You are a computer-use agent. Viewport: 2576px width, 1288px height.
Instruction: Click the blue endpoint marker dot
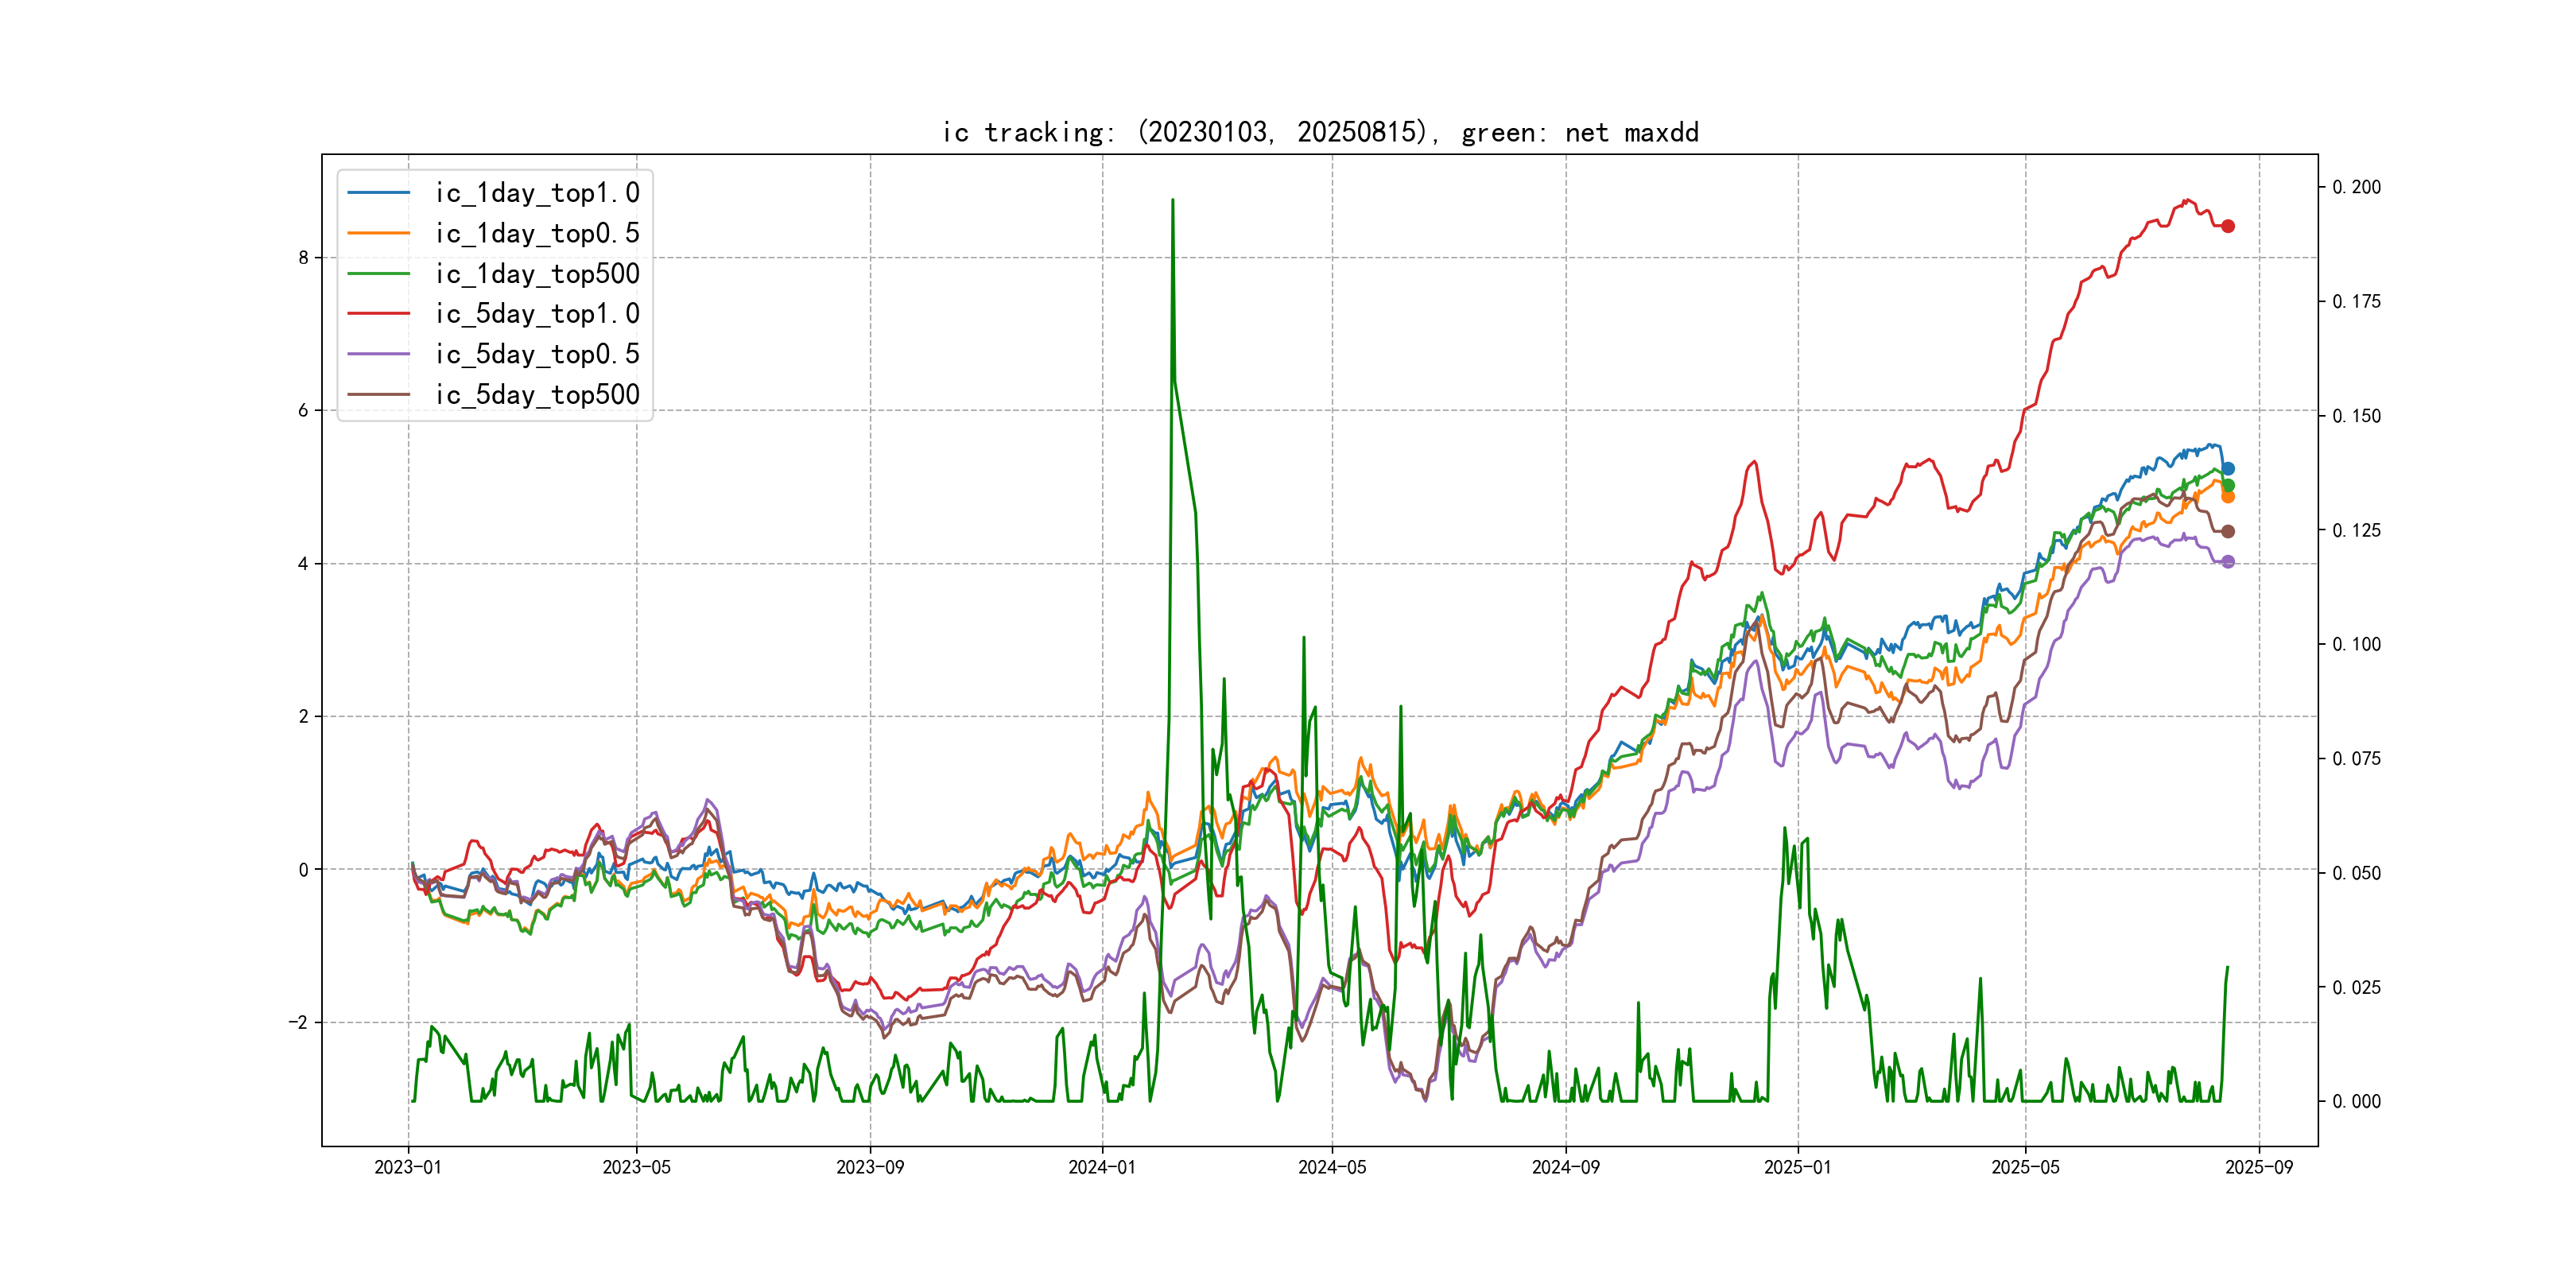[x=2228, y=468]
